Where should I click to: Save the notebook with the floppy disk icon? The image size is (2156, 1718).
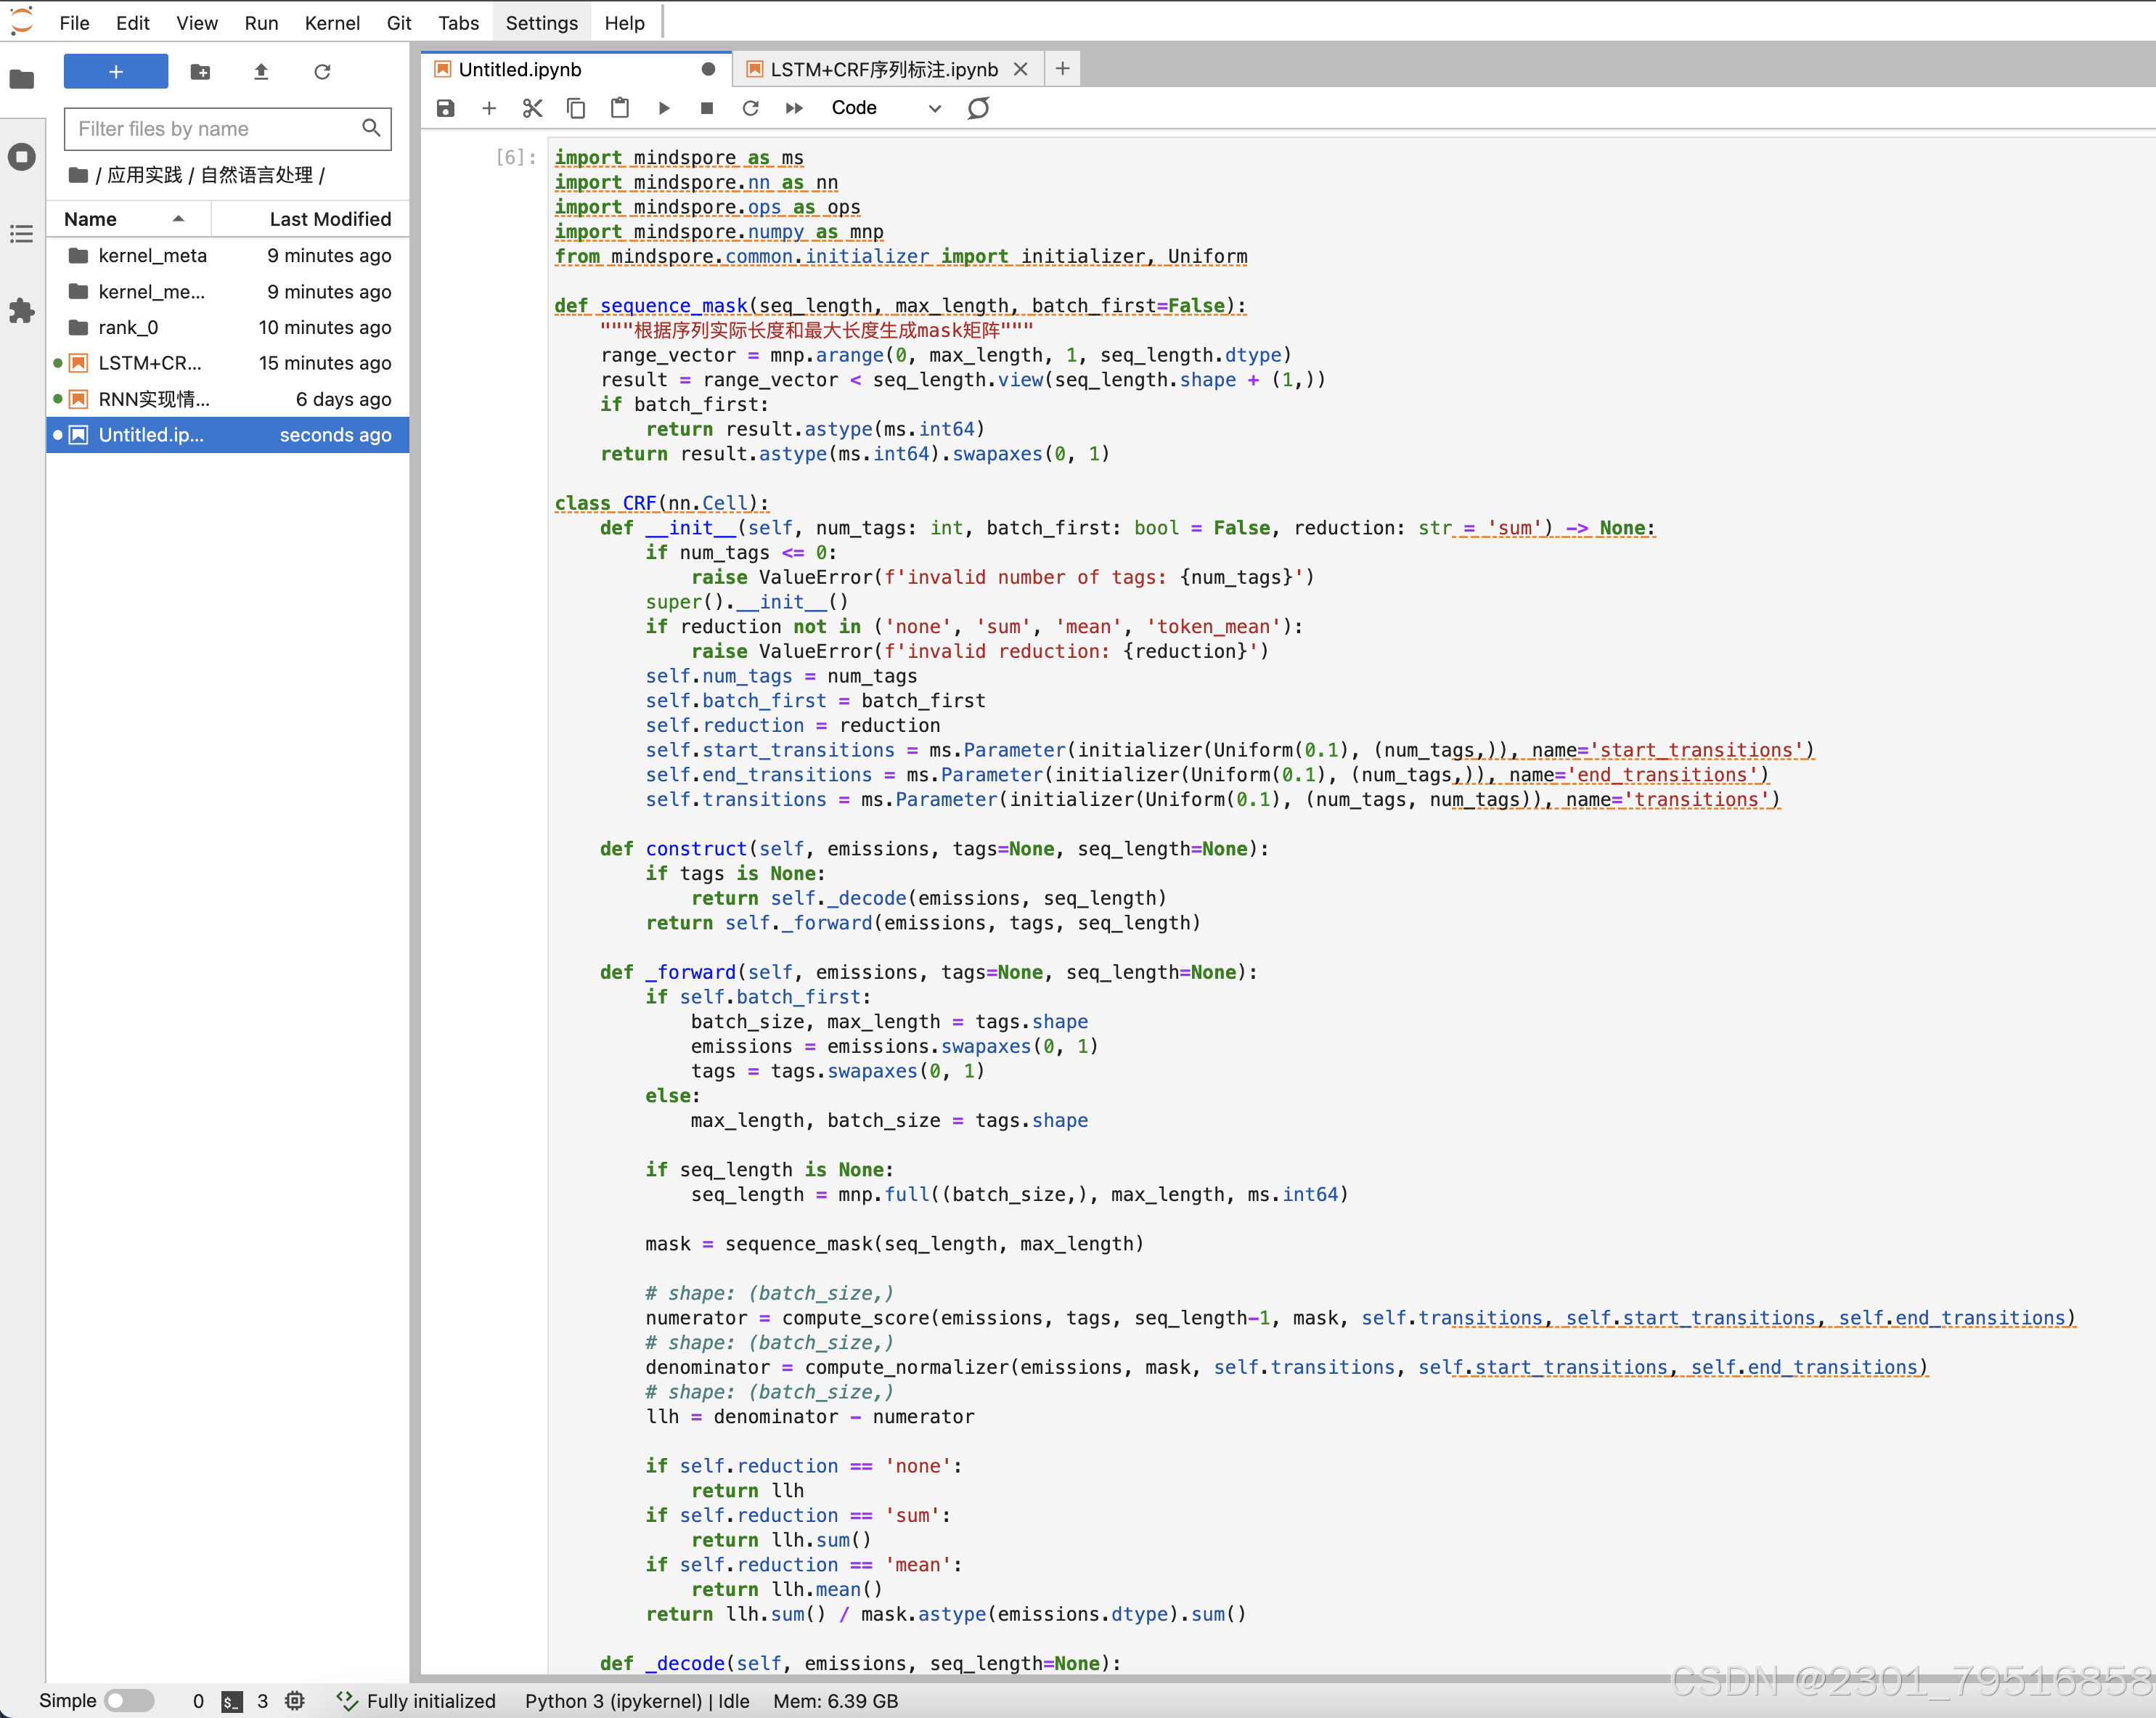(446, 108)
